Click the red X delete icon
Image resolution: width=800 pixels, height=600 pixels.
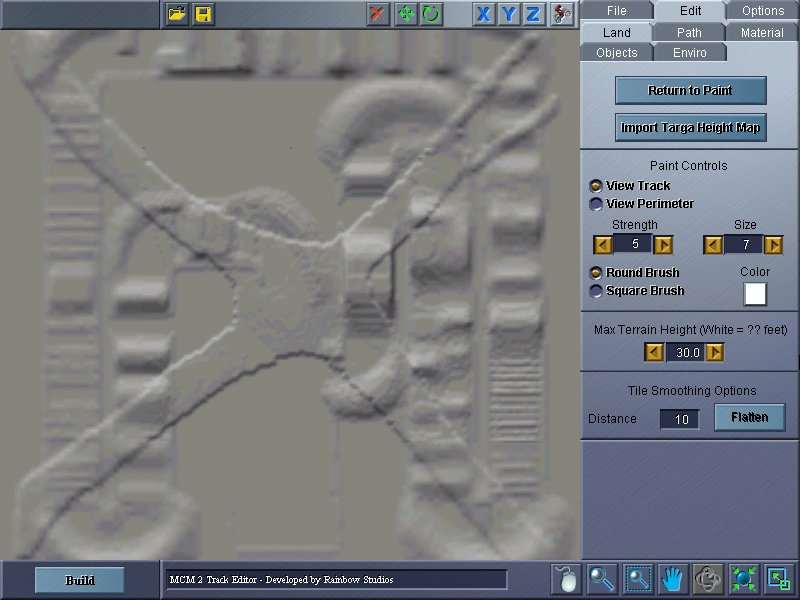coord(378,14)
